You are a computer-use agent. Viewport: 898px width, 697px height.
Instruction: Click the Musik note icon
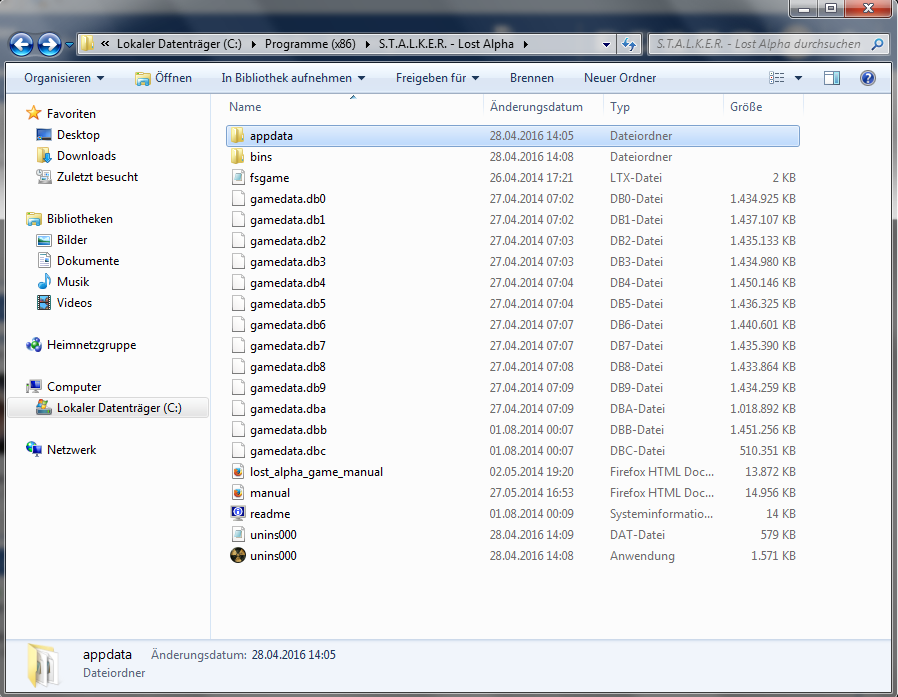tap(44, 281)
